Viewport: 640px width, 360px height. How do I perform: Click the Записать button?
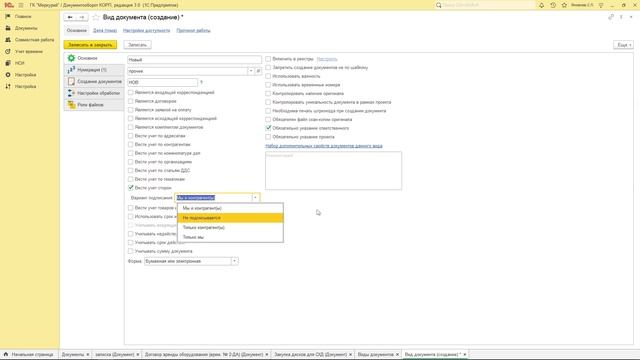[138, 45]
